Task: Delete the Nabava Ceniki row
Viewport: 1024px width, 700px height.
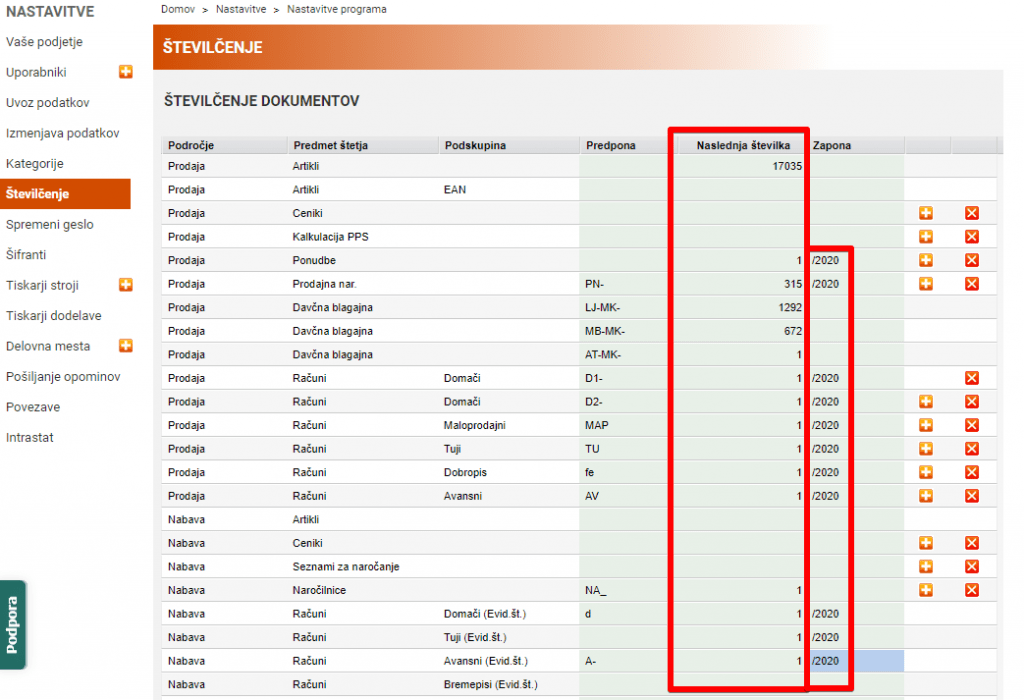Action: point(972,543)
